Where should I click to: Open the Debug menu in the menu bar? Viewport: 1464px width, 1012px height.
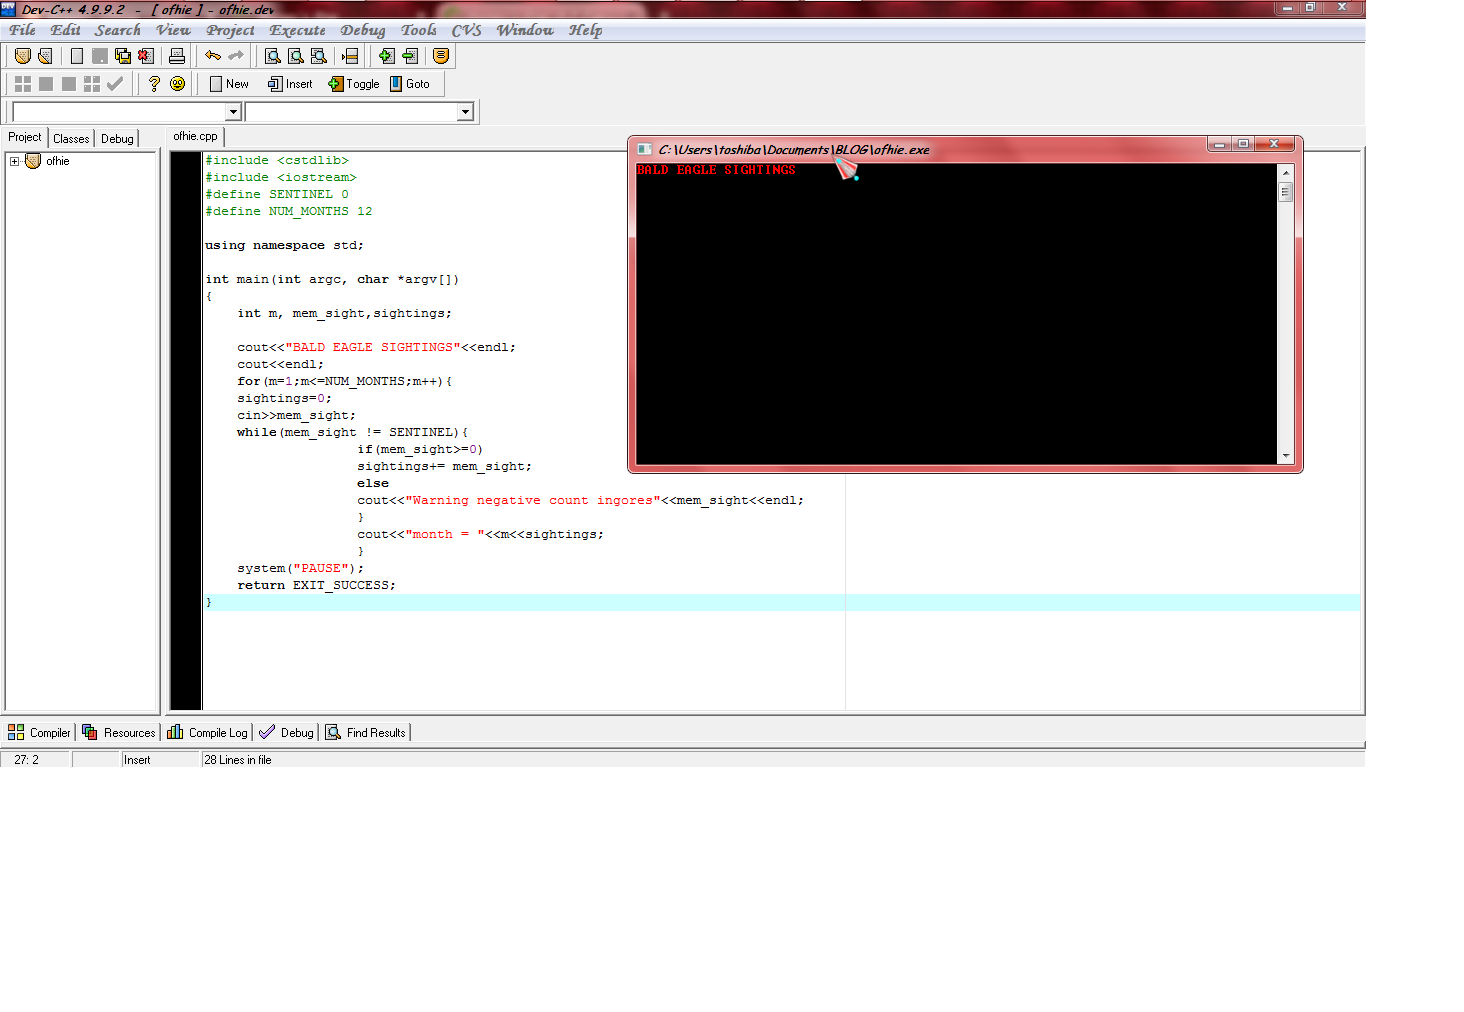click(x=363, y=30)
